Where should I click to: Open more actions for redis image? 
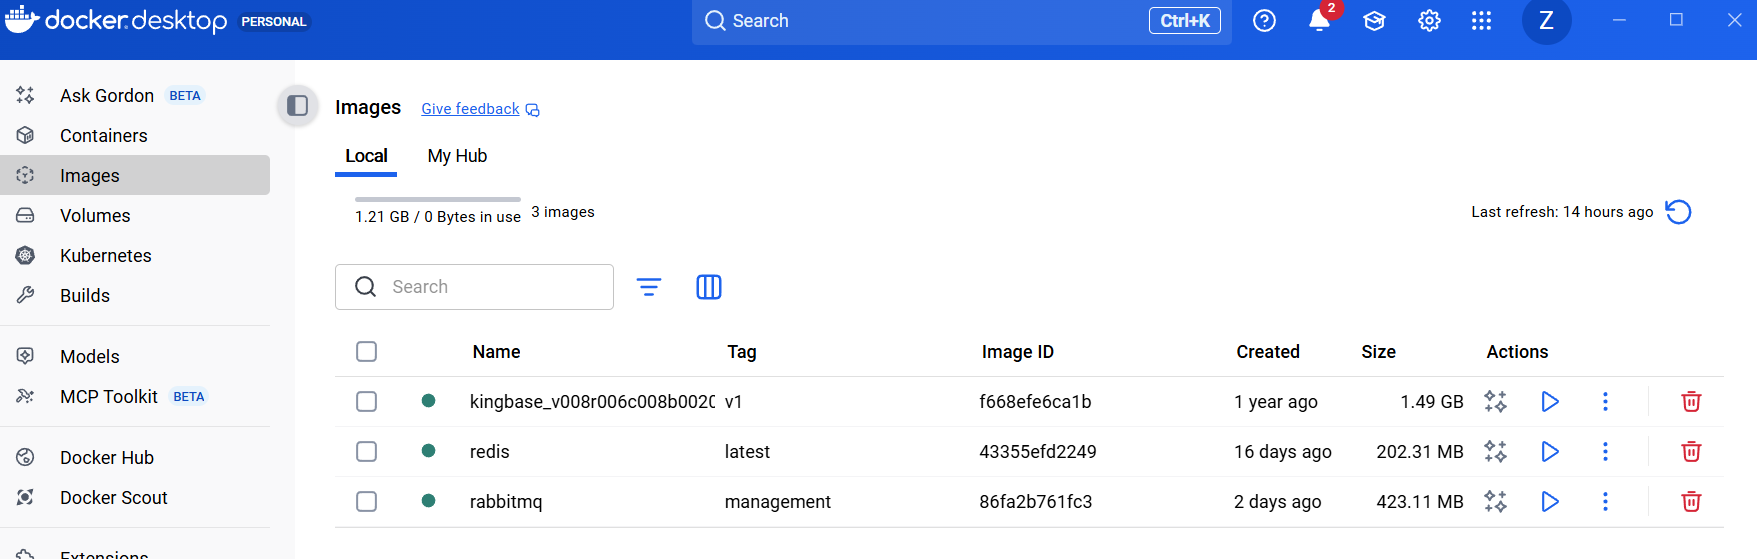1605,451
